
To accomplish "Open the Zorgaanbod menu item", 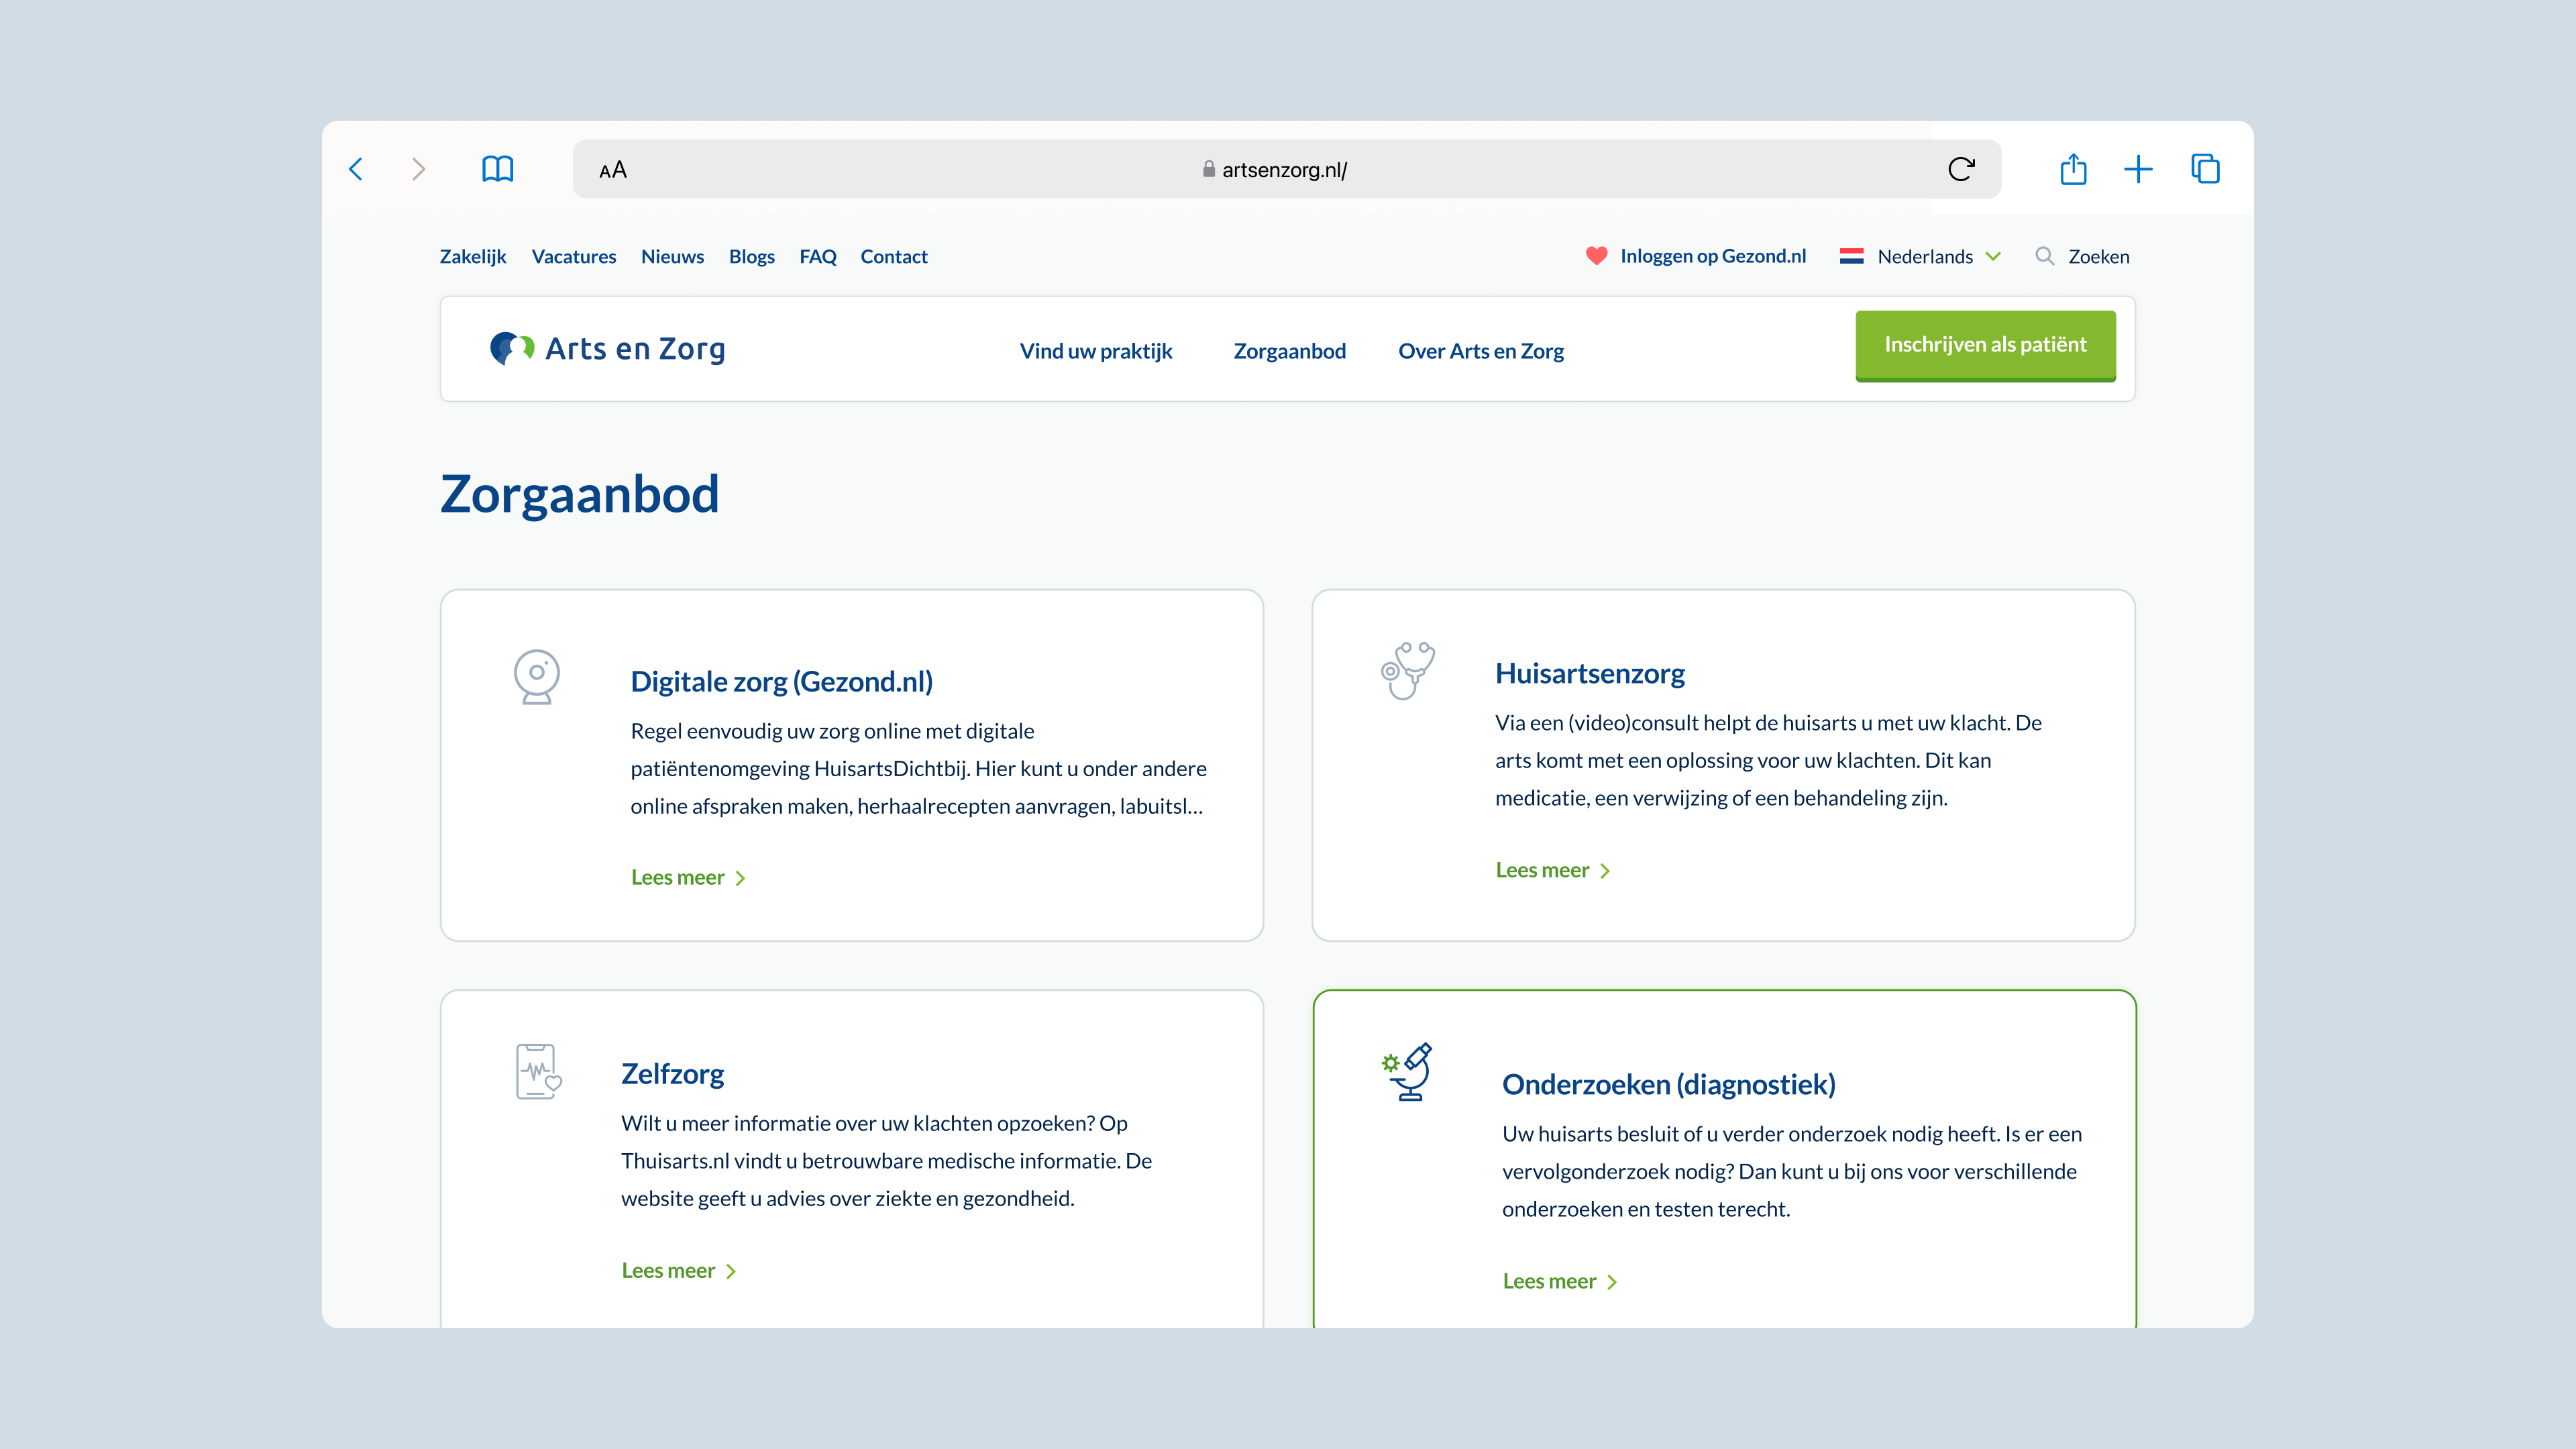I will pos(1289,351).
